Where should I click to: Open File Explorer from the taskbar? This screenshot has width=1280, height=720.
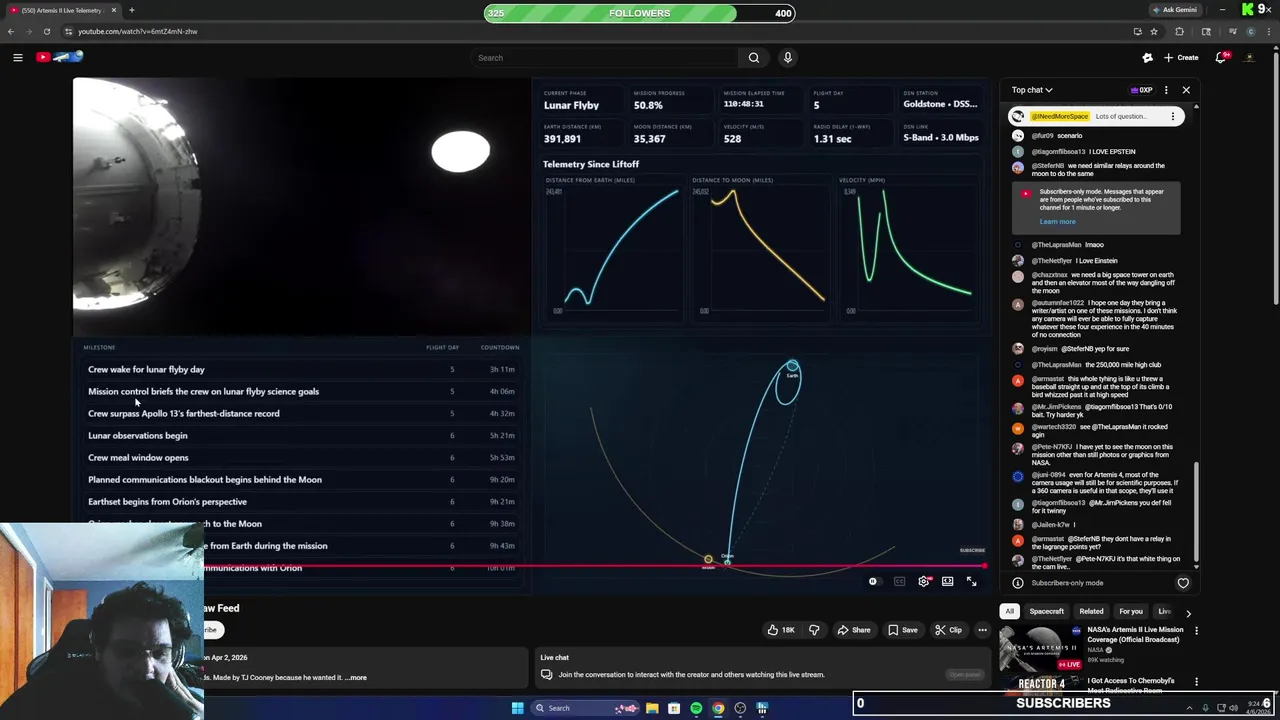[x=652, y=708]
